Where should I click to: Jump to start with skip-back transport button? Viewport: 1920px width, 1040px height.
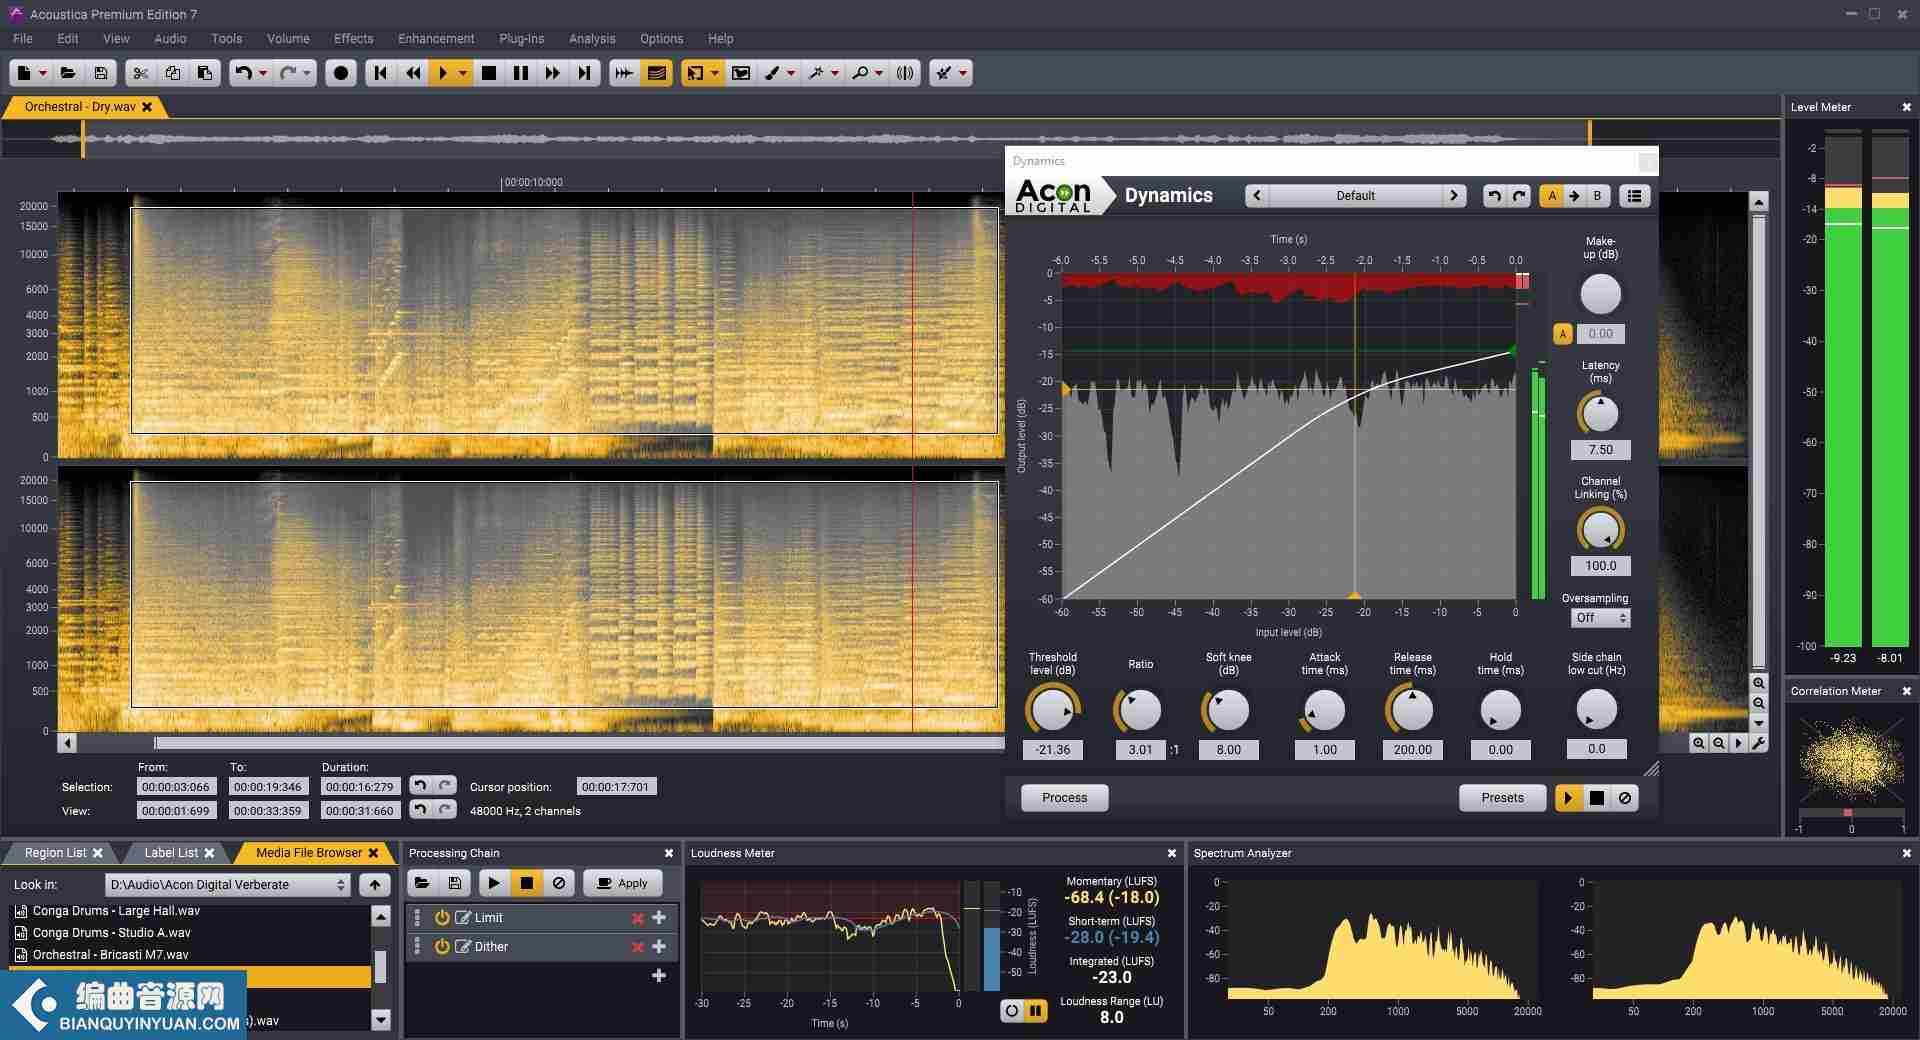click(380, 73)
